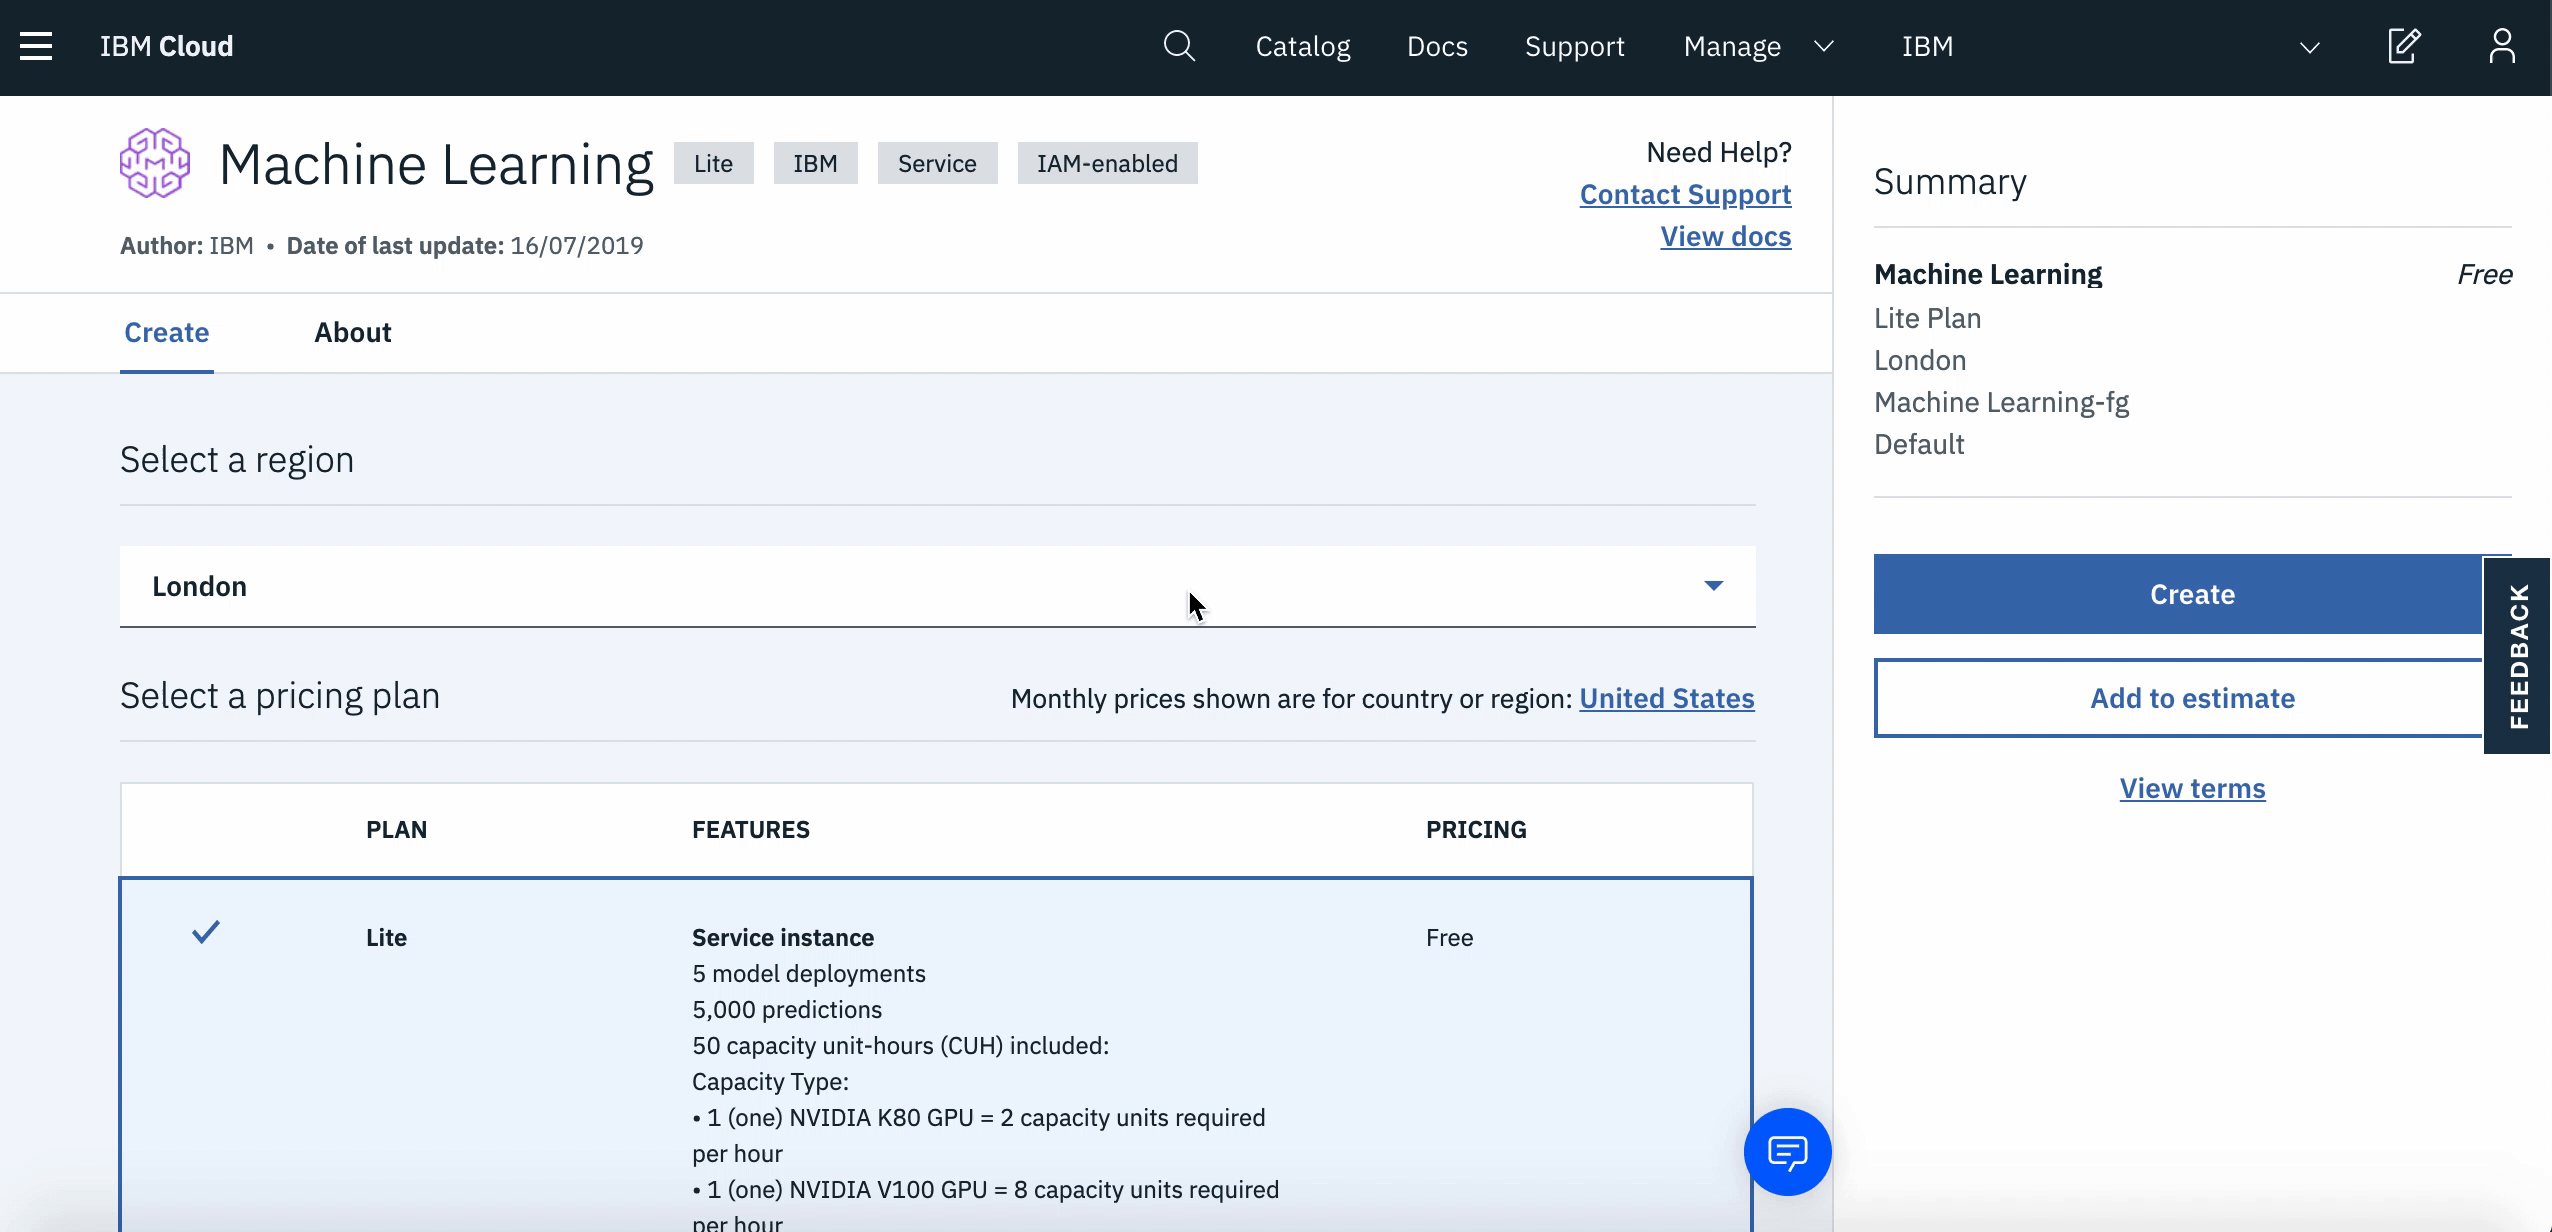Viewport: 2552px width, 1232px height.
Task: Expand the IBM account switcher chevron
Action: (2309, 47)
